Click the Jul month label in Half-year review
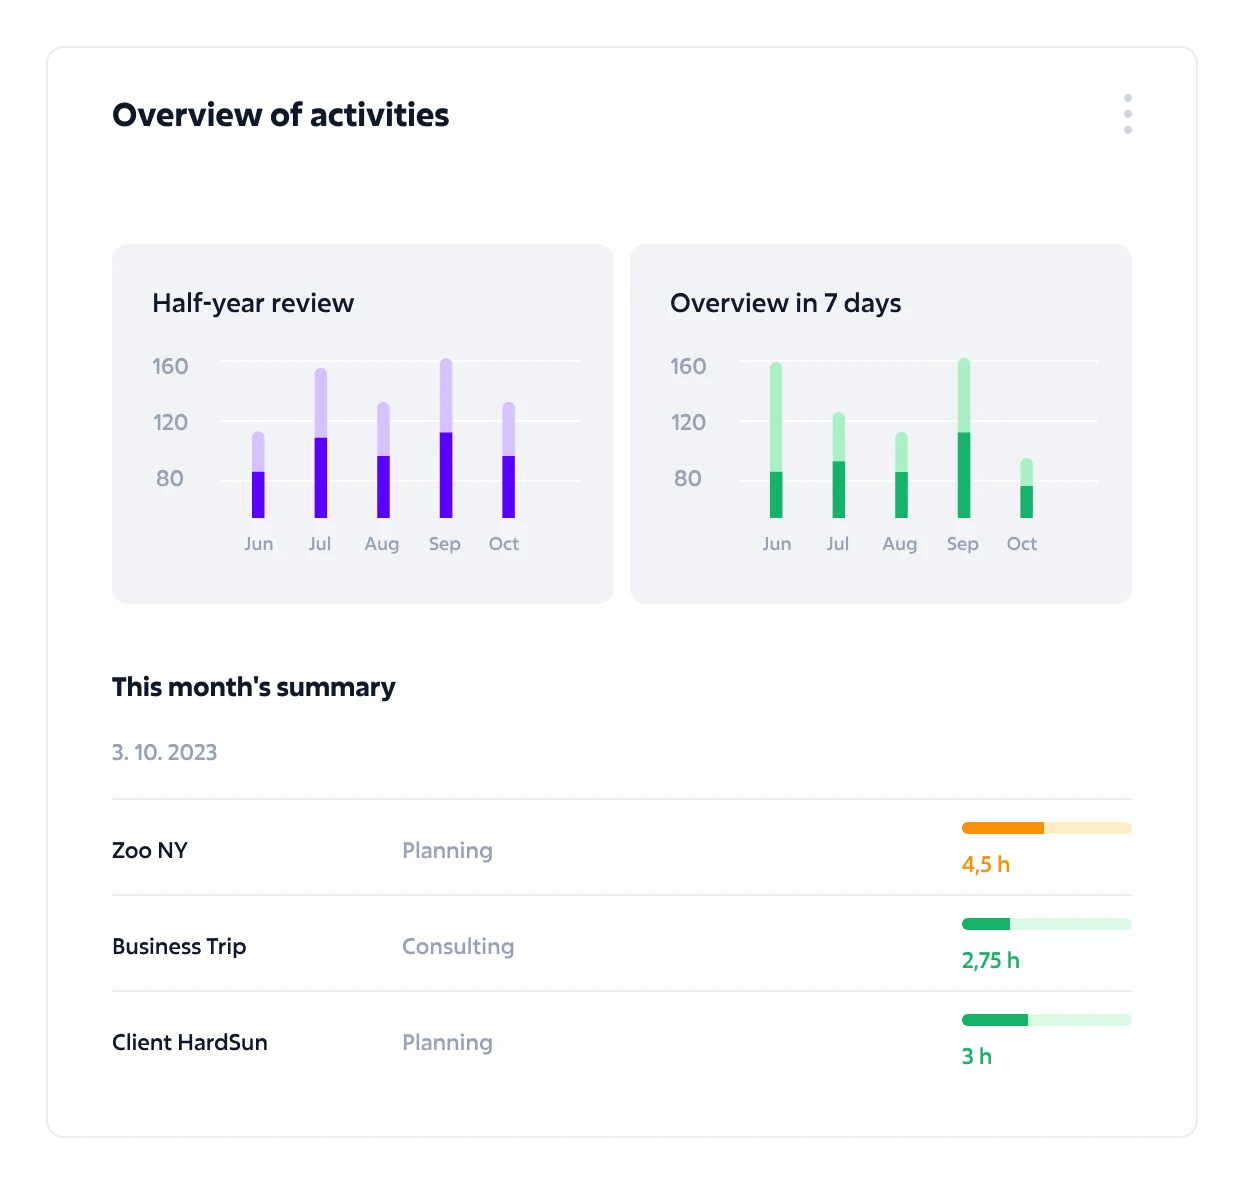This screenshot has width=1244, height=1184. pyautogui.click(x=320, y=544)
